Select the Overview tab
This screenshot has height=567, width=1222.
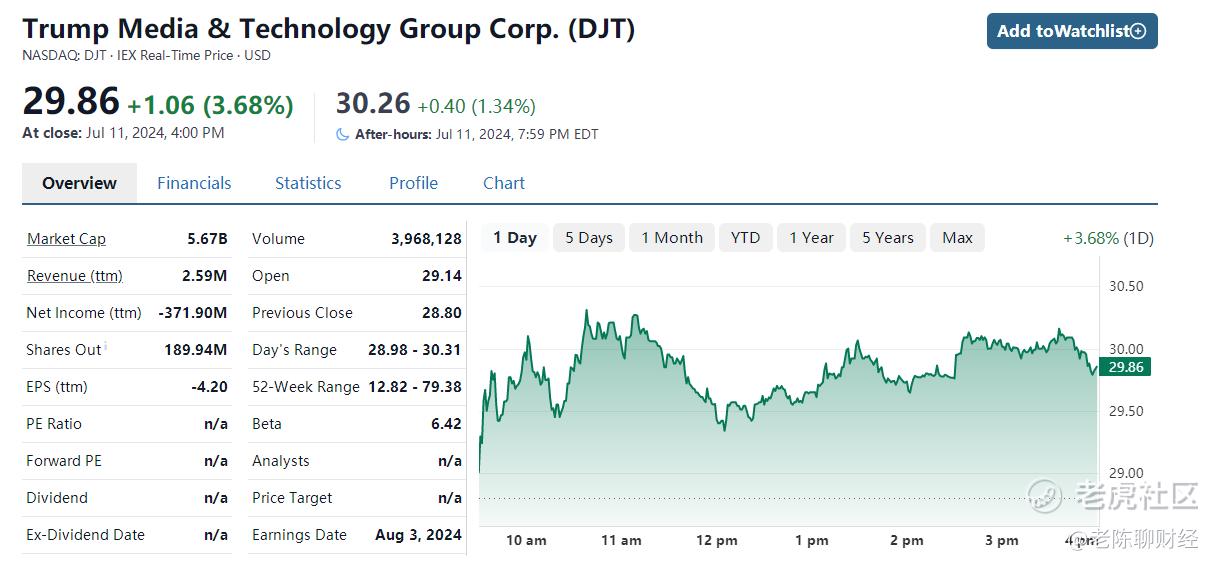tap(79, 183)
